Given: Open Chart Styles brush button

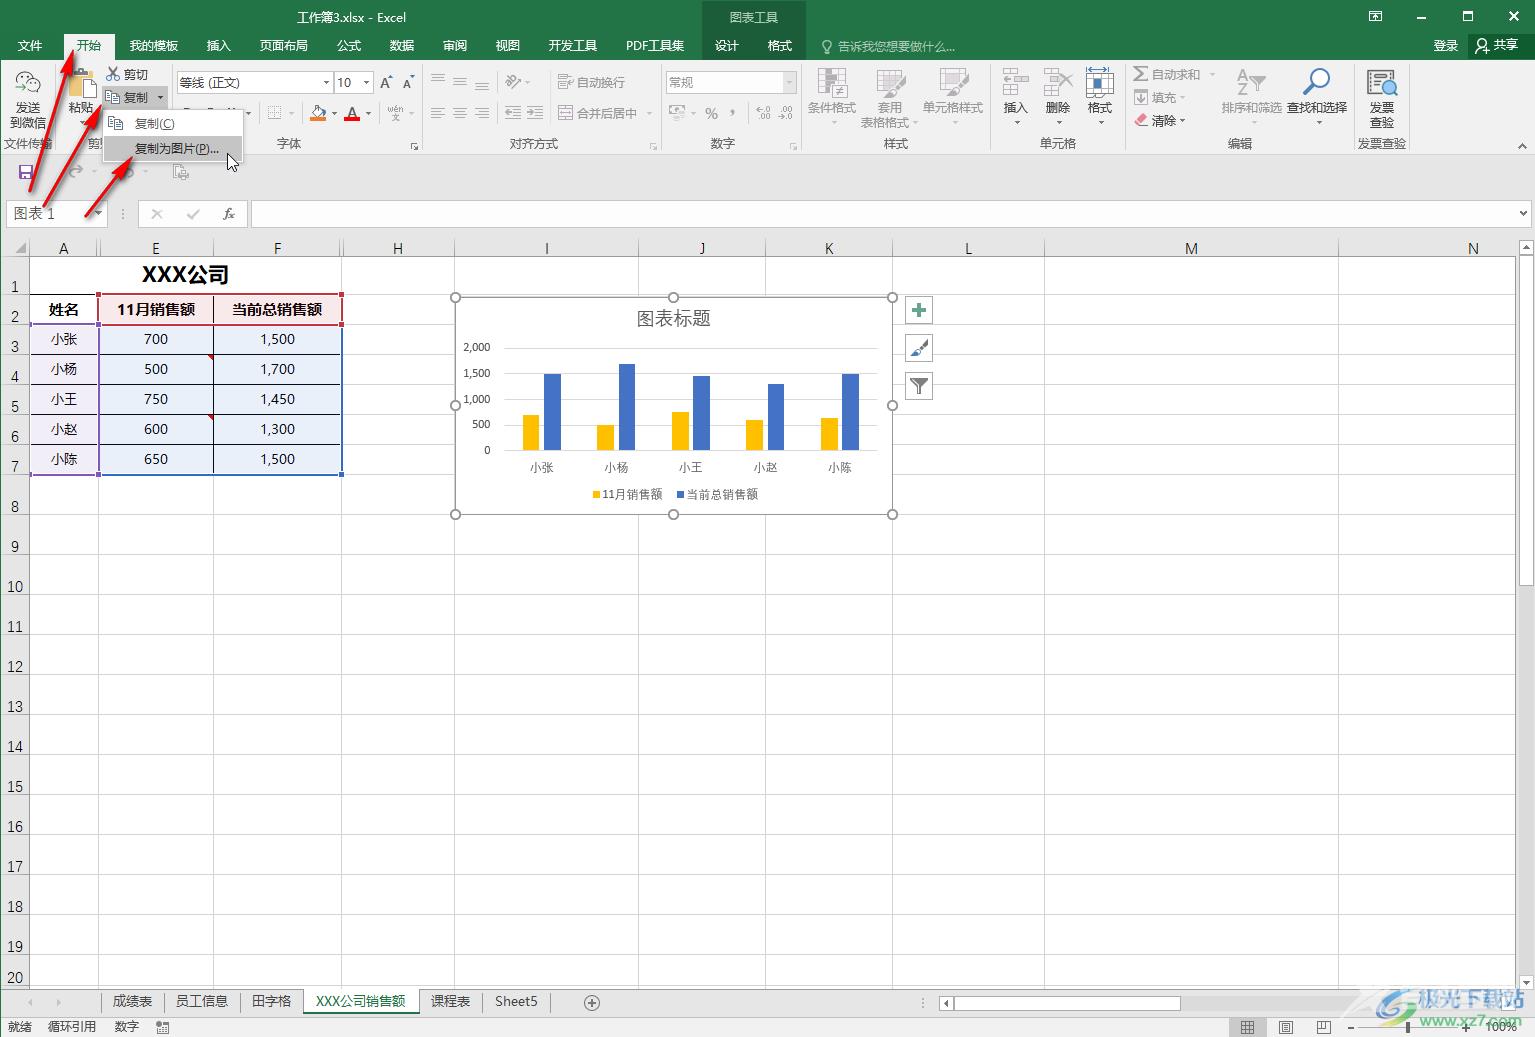Looking at the screenshot, I should (919, 348).
